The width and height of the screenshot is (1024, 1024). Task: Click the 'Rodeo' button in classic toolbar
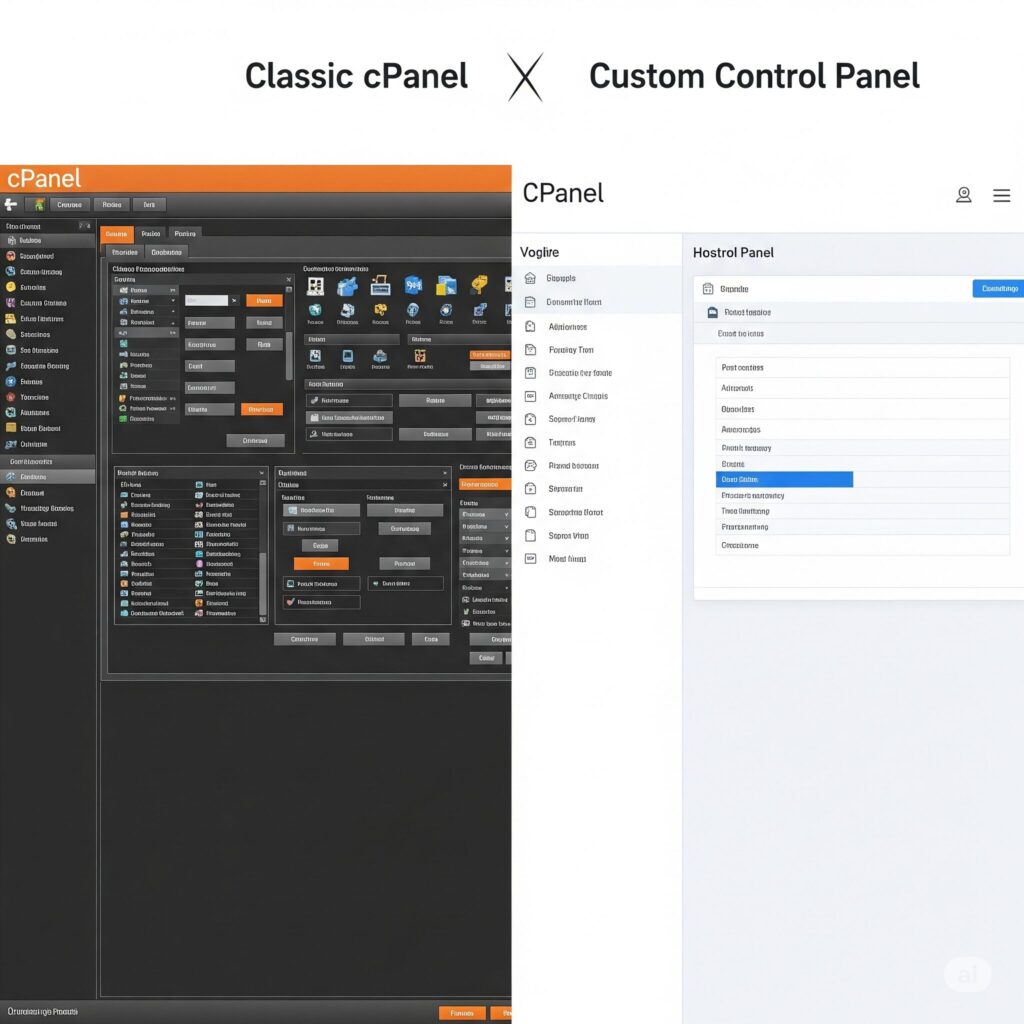pyautogui.click(x=112, y=204)
